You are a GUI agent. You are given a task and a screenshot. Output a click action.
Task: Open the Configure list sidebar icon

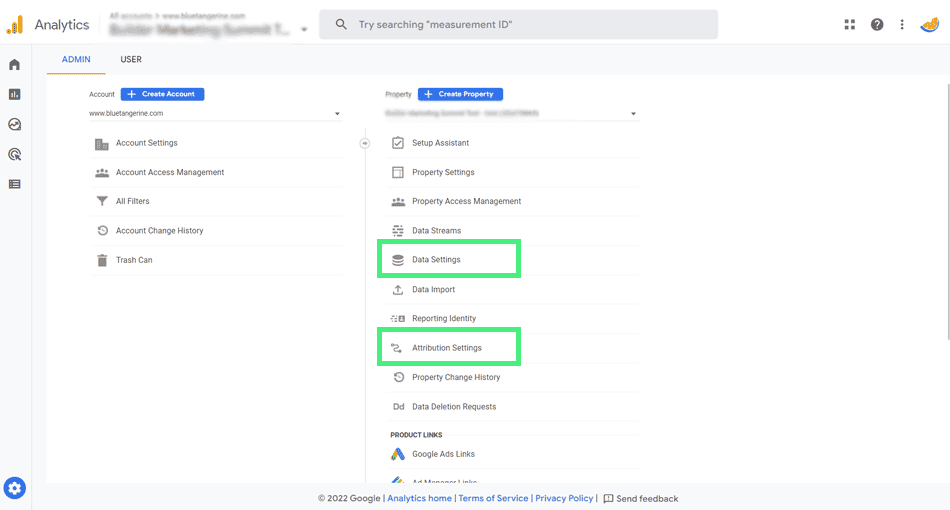click(15, 184)
